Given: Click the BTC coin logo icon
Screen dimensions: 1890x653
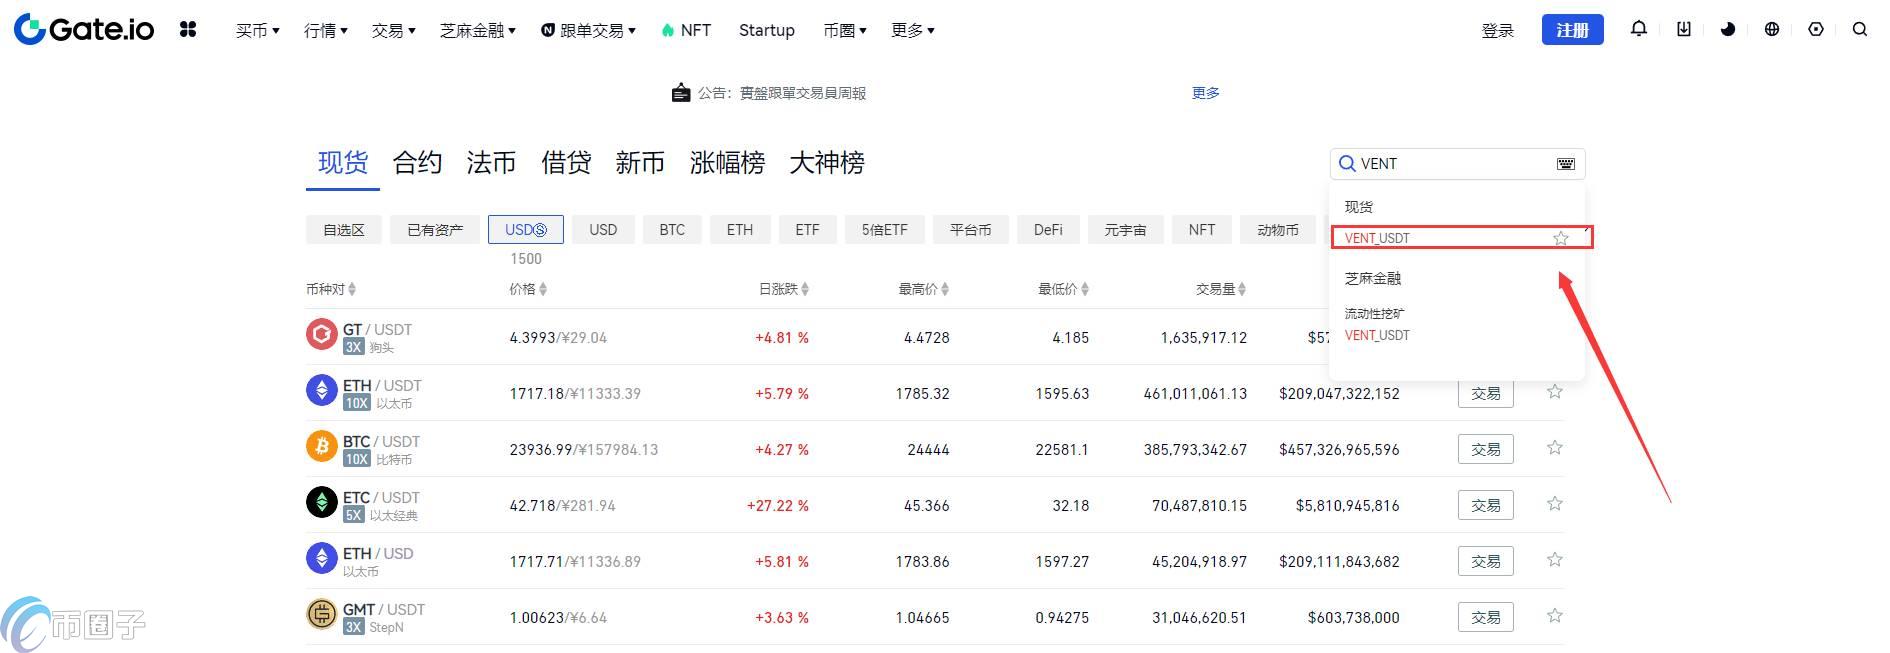Looking at the screenshot, I should tap(322, 446).
